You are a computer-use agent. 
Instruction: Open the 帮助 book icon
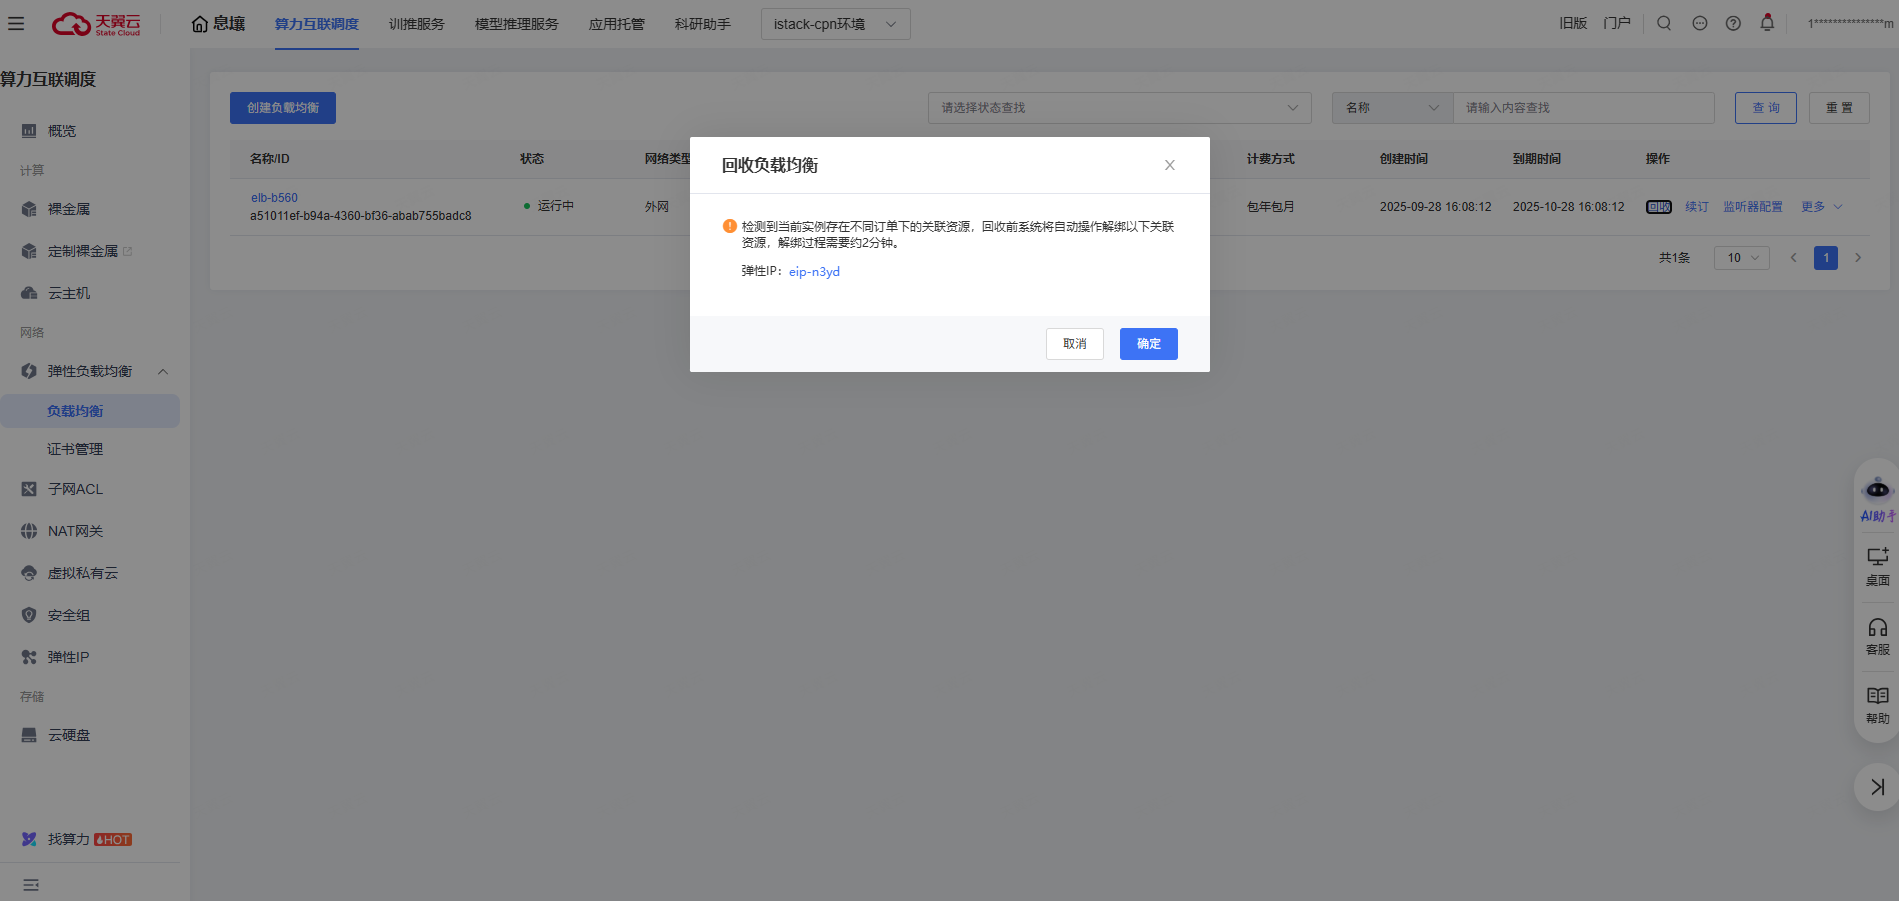(1877, 705)
